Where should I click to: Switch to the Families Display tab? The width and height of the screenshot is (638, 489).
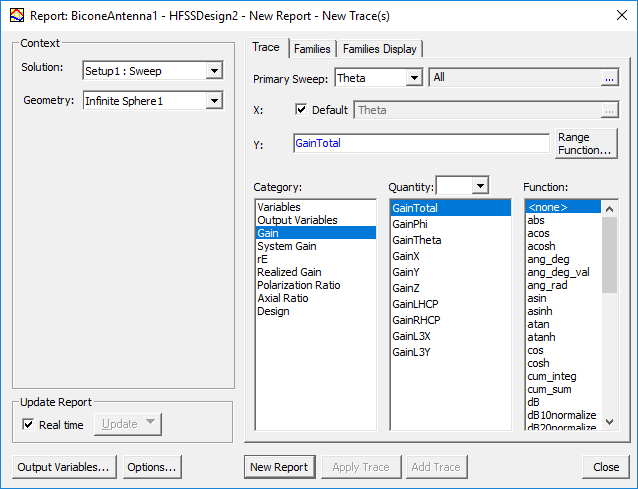click(x=380, y=49)
